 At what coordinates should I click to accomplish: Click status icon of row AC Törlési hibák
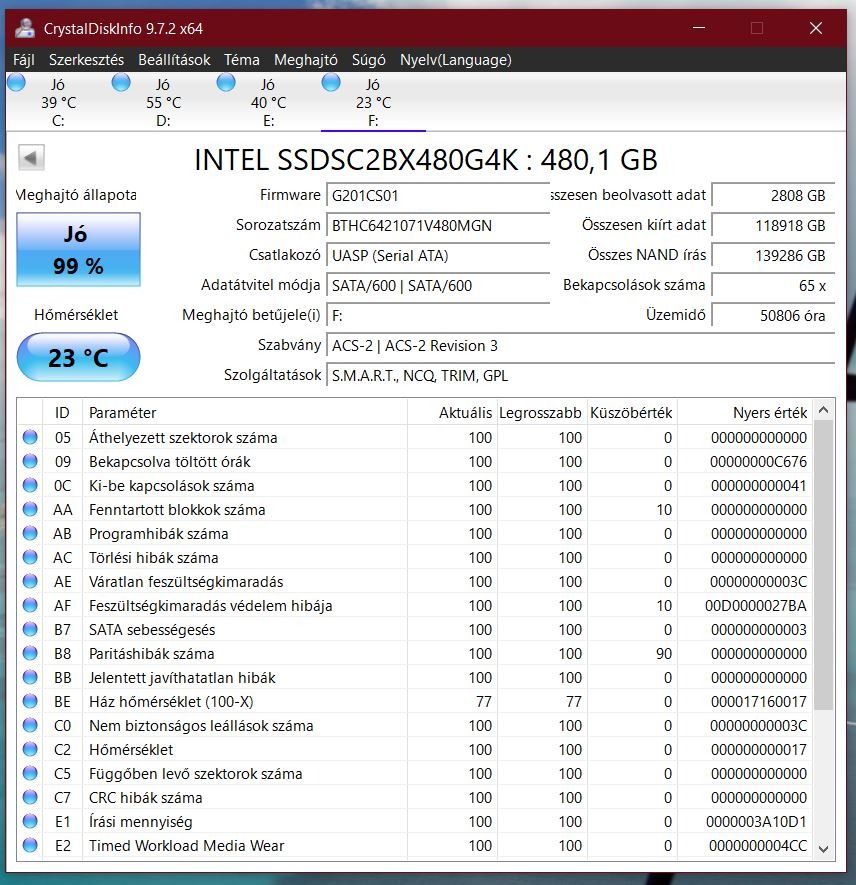pos(30,557)
